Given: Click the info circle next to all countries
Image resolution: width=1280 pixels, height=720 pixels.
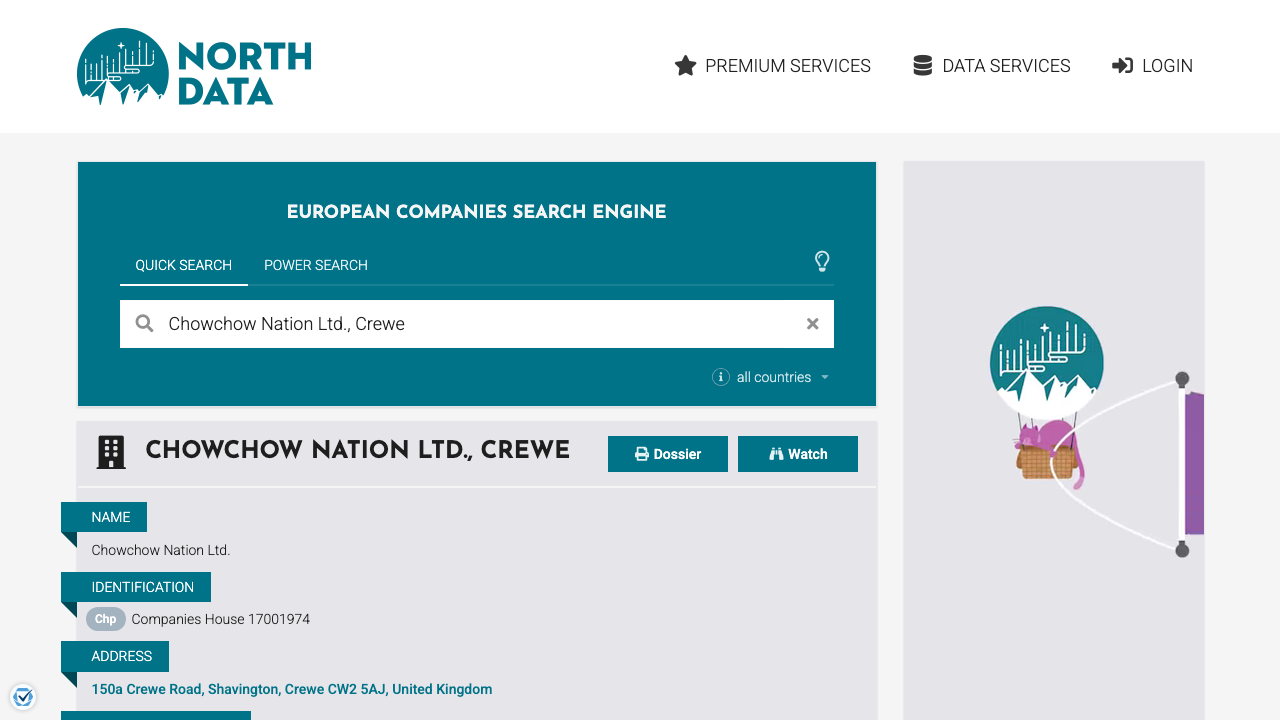Looking at the screenshot, I should pyautogui.click(x=721, y=377).
